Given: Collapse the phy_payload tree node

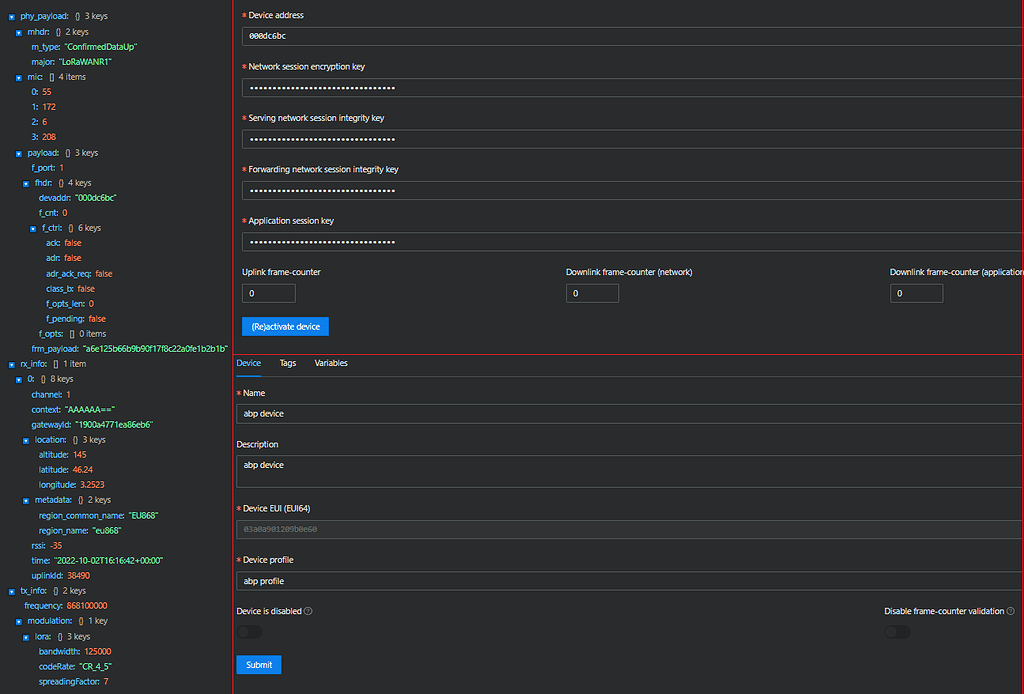Looking at the screenshot, I should 10,16.
